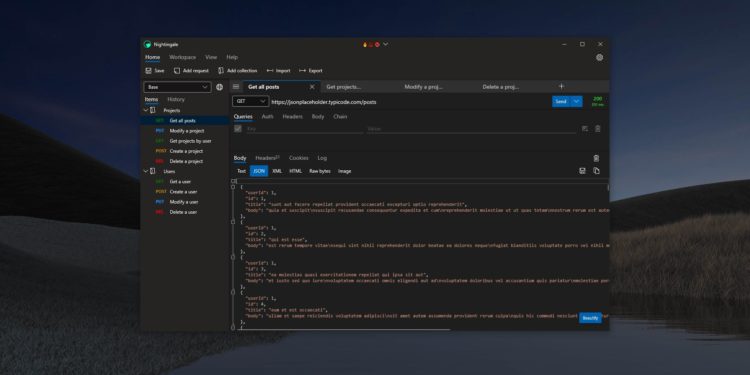Click the Add collection icon

(x=221, y=71)
